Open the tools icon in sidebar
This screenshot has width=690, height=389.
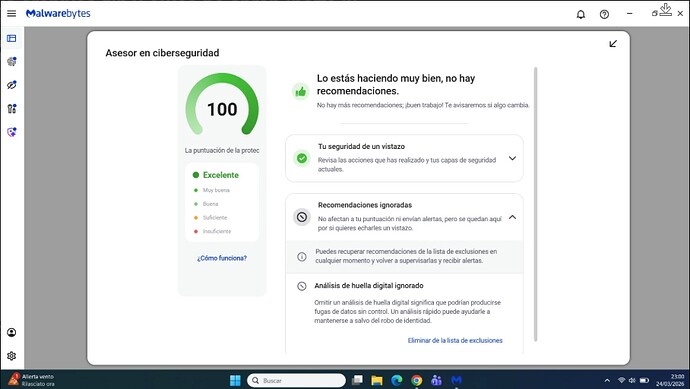point(12,109)
